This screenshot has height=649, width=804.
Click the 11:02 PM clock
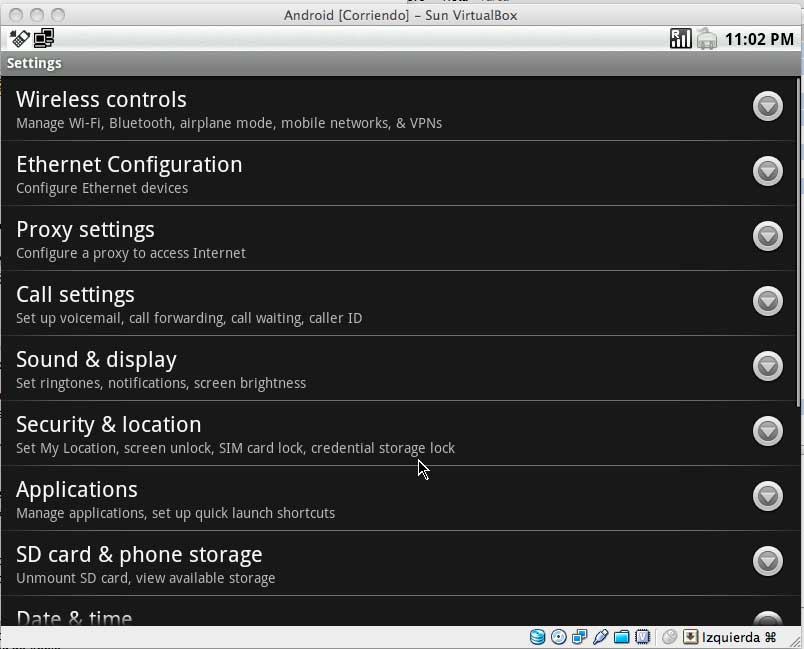point(759,39)
